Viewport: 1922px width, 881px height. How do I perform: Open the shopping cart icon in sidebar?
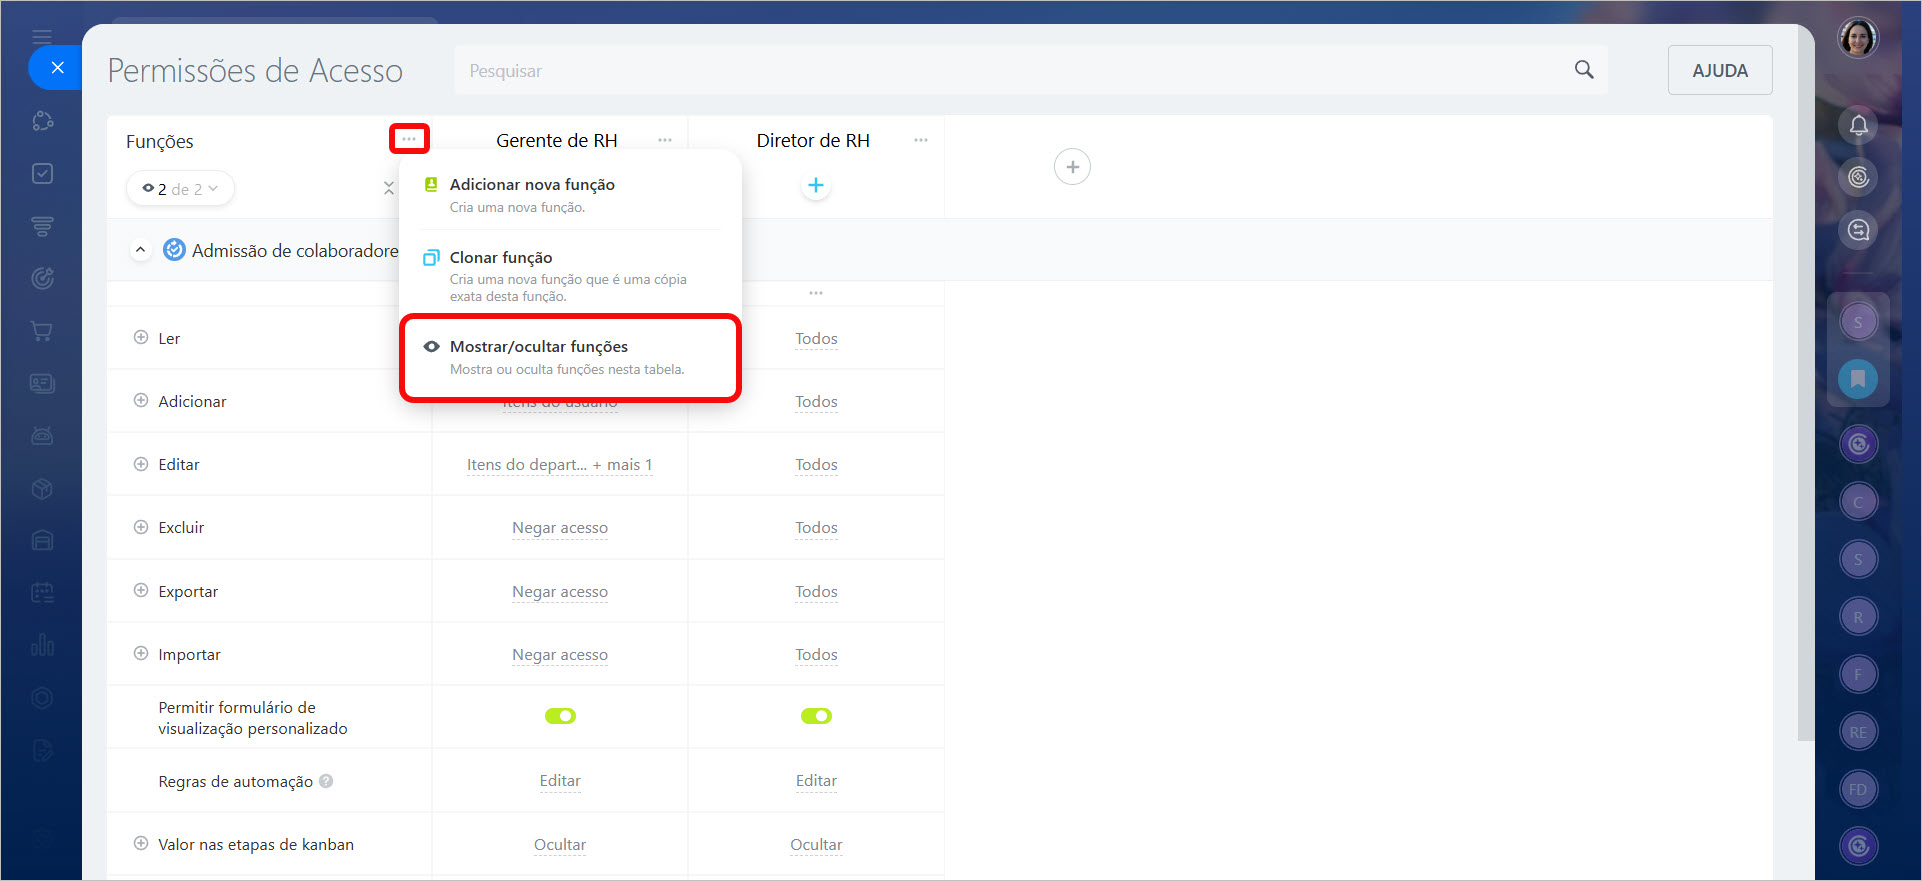(x=42, y=331)
